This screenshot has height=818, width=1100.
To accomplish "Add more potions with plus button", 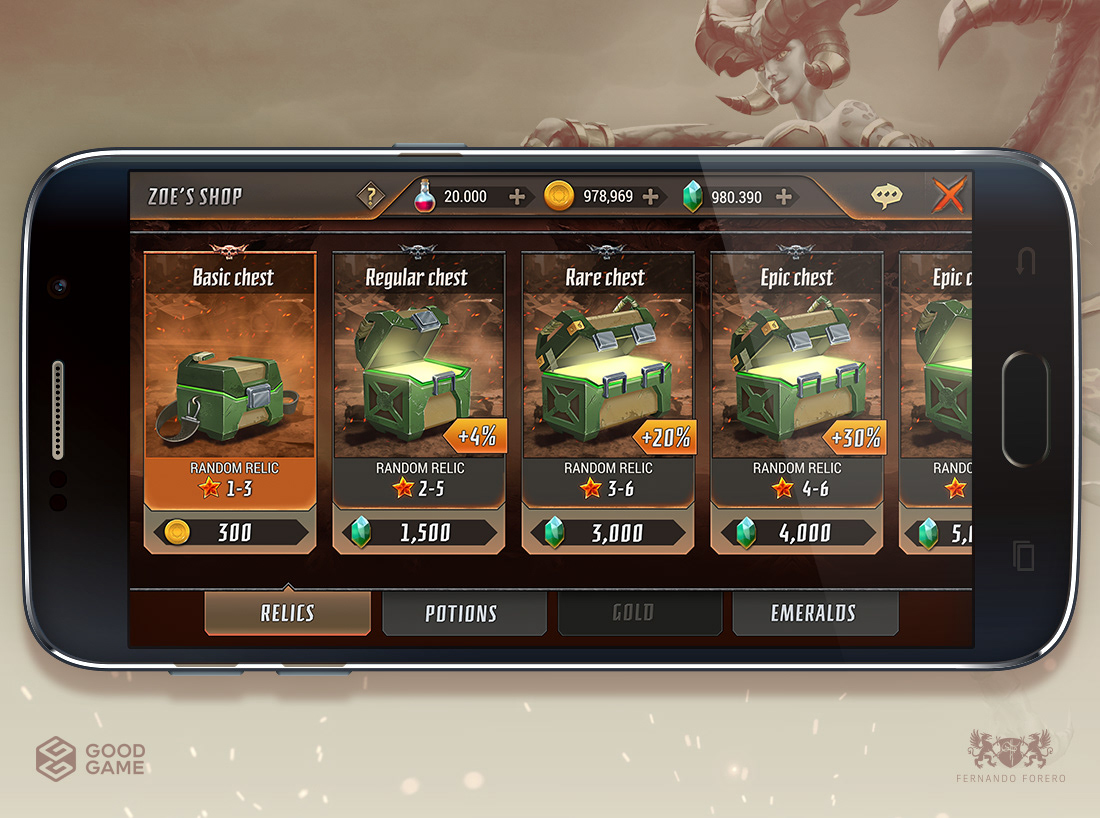I will pyautogui.click(x=517, y=196).
